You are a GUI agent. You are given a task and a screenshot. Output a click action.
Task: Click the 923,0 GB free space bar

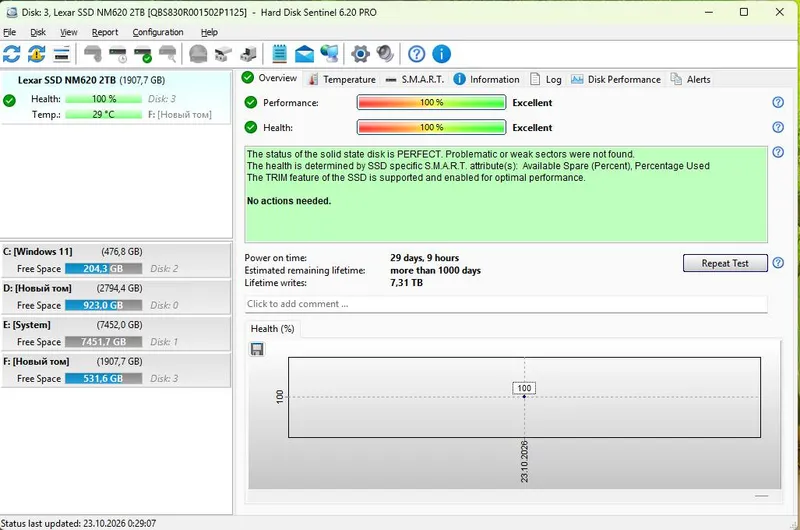(x=104, y=306)
